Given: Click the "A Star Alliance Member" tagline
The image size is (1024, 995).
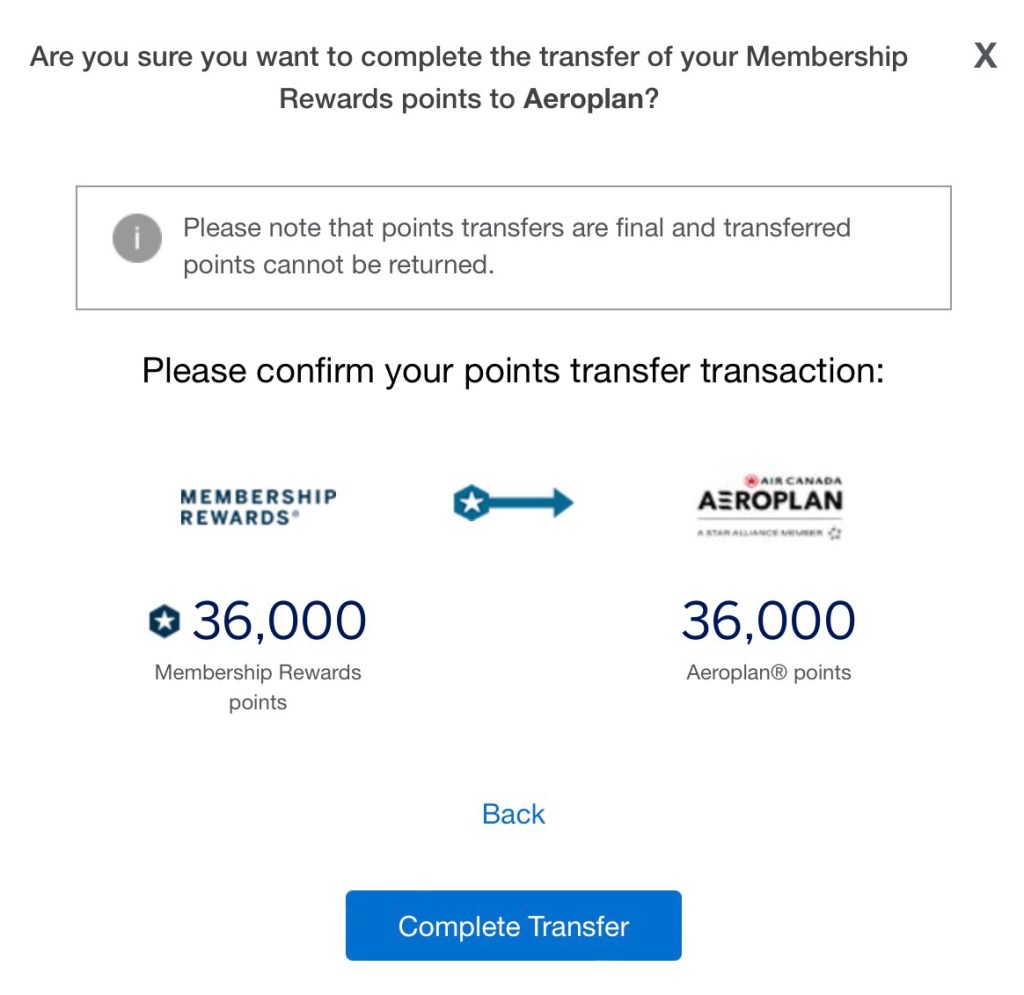Looking at the screenshot, I should (x=760, y=534).
